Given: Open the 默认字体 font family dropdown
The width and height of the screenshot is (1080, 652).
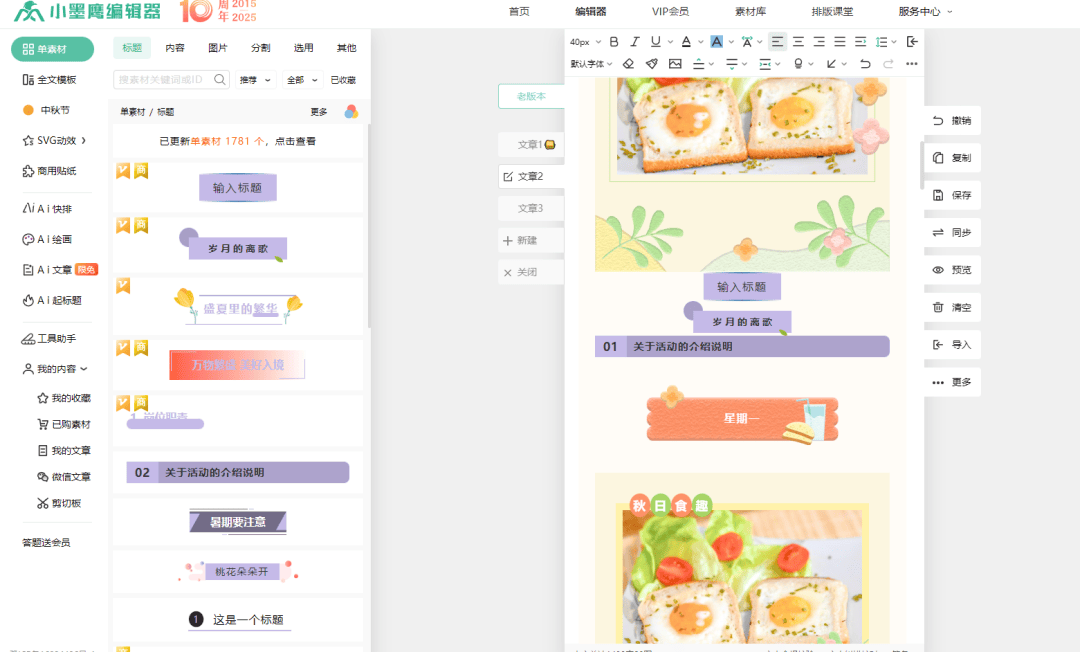Looking at the screenshot, I should point(591,64).
